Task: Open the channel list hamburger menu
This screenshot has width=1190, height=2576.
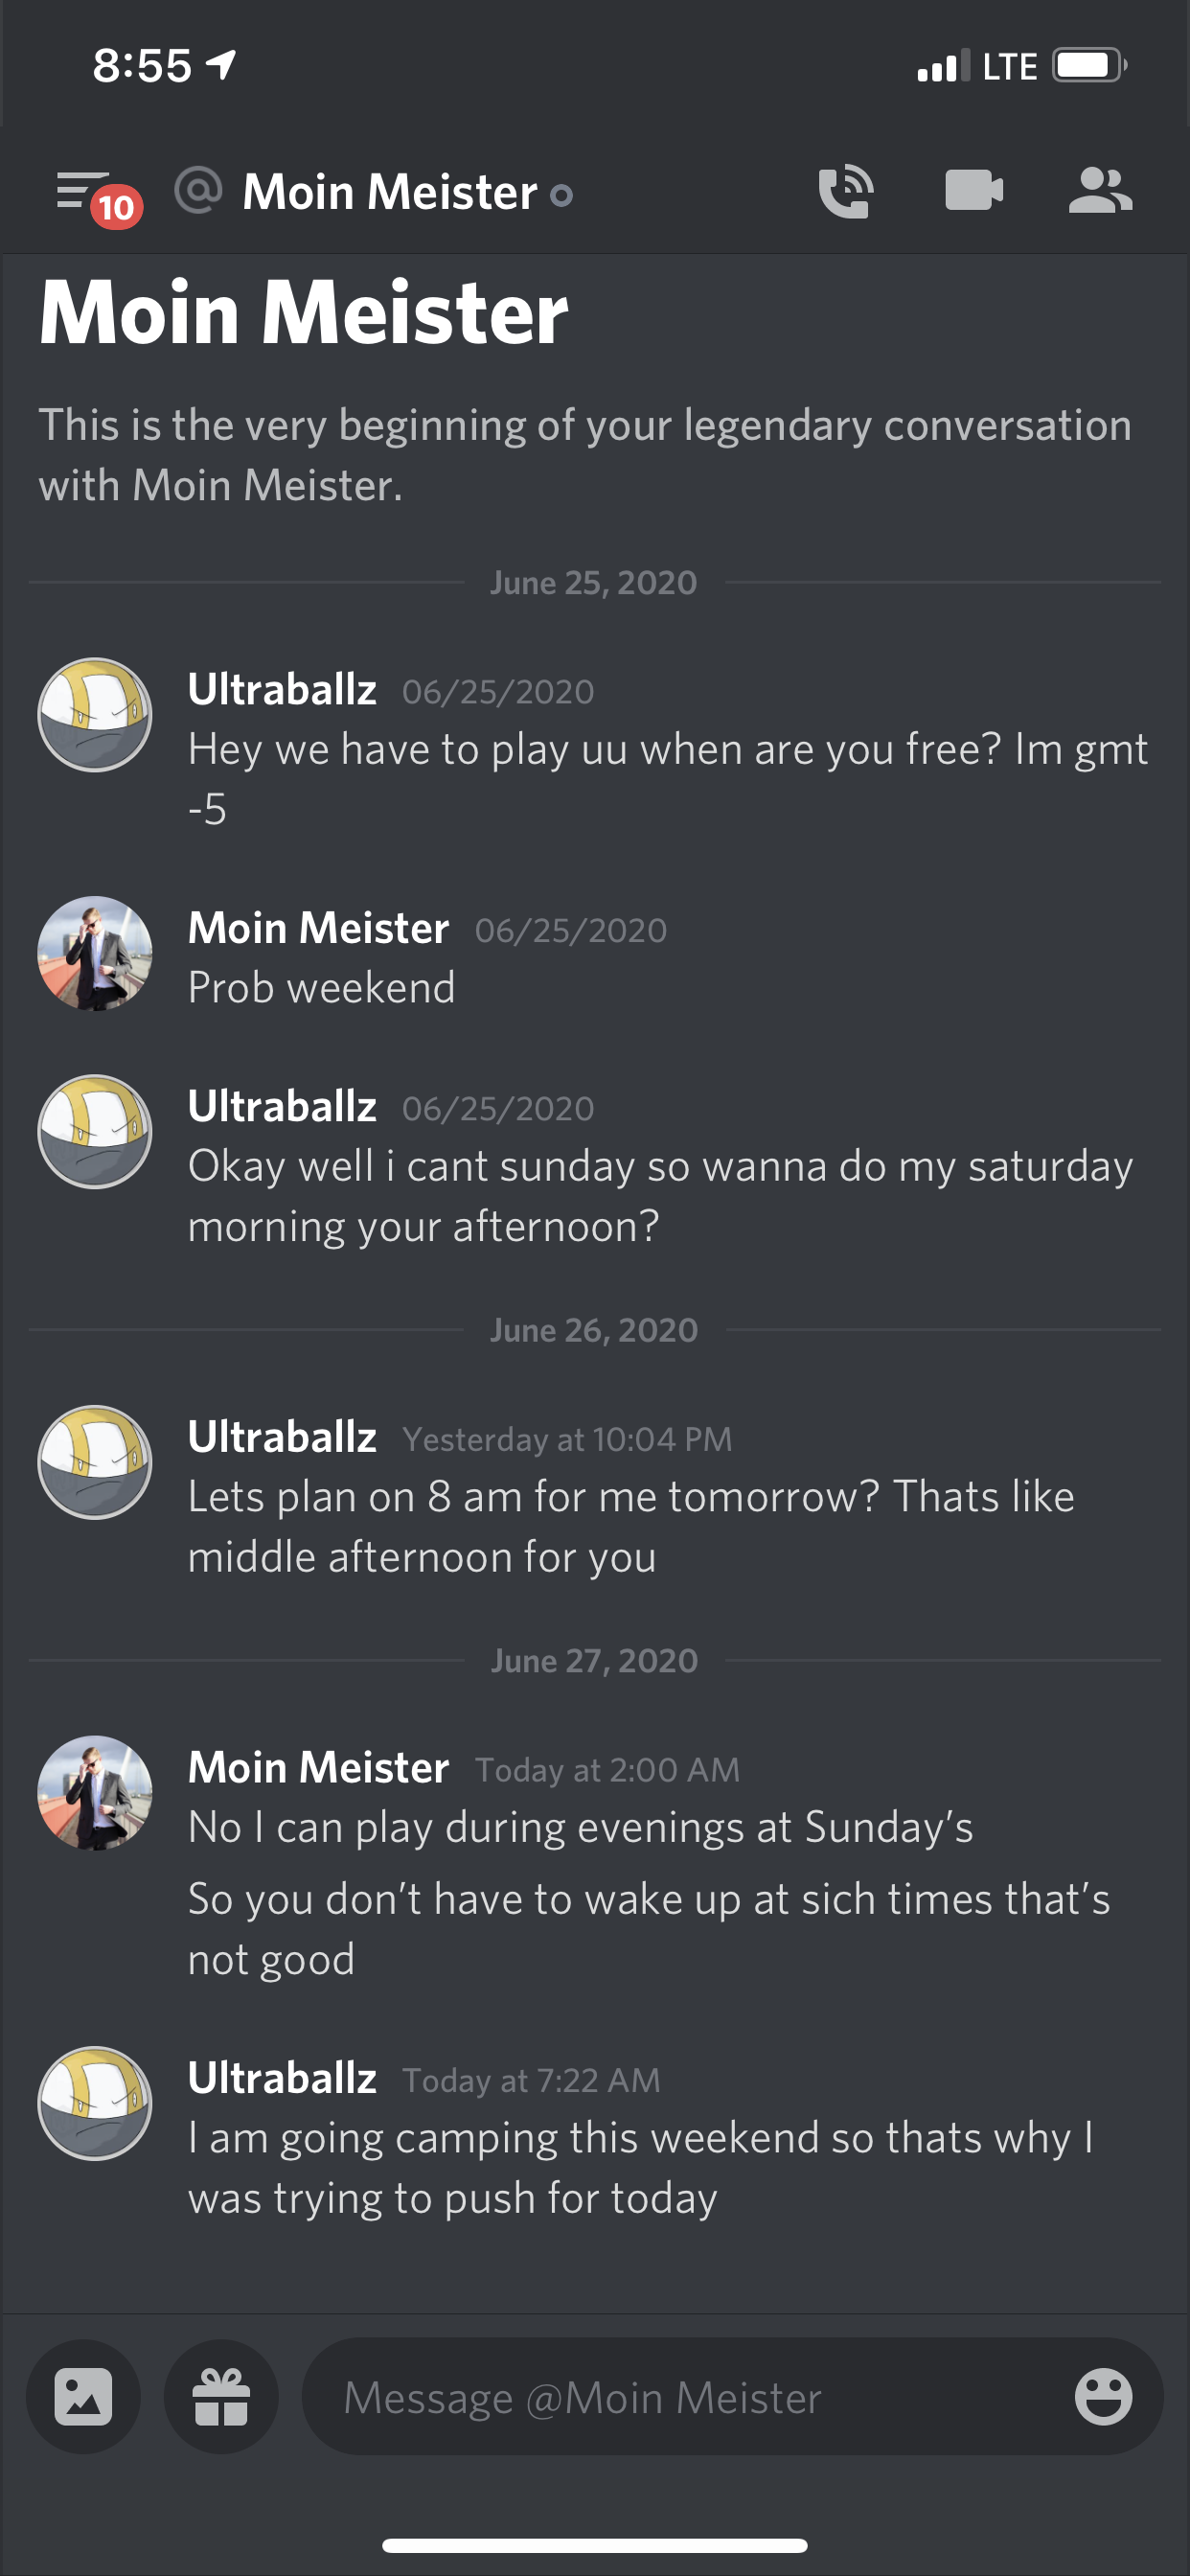Action: tap(84, 190)
